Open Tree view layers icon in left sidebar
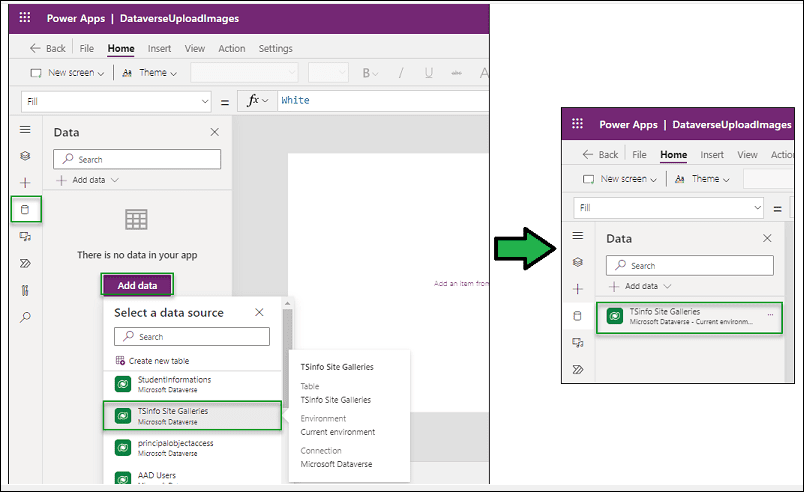804x492 pixels. [x=25, y=156]
